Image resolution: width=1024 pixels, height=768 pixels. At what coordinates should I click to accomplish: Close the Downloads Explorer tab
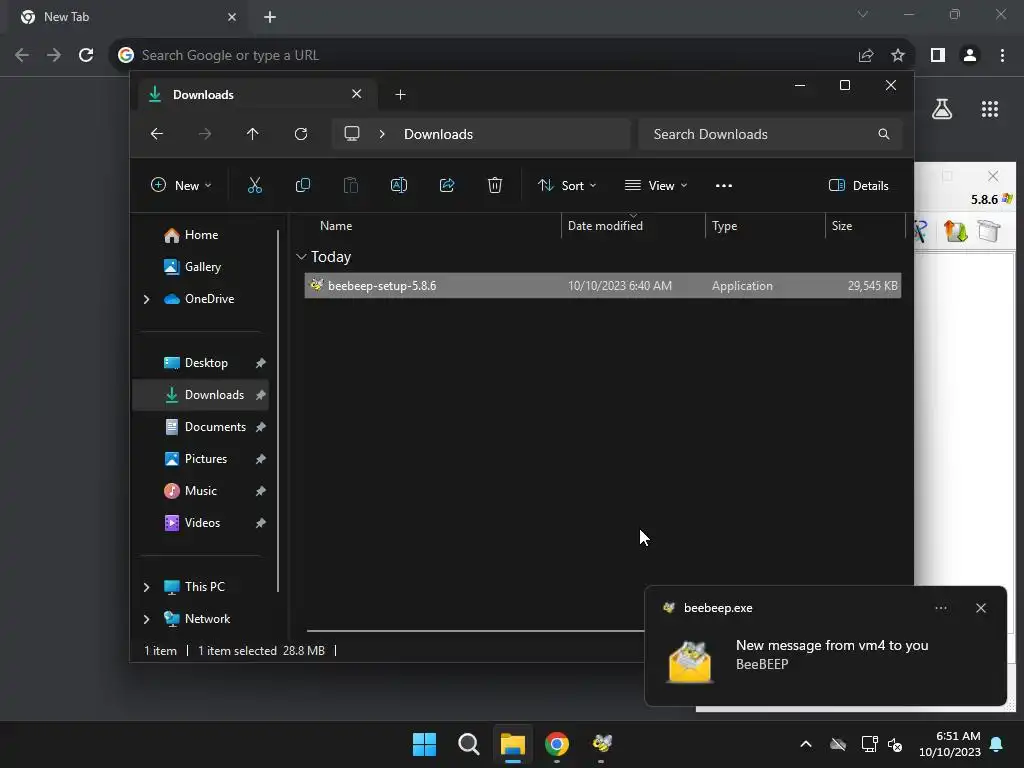[x=357, y=94]
